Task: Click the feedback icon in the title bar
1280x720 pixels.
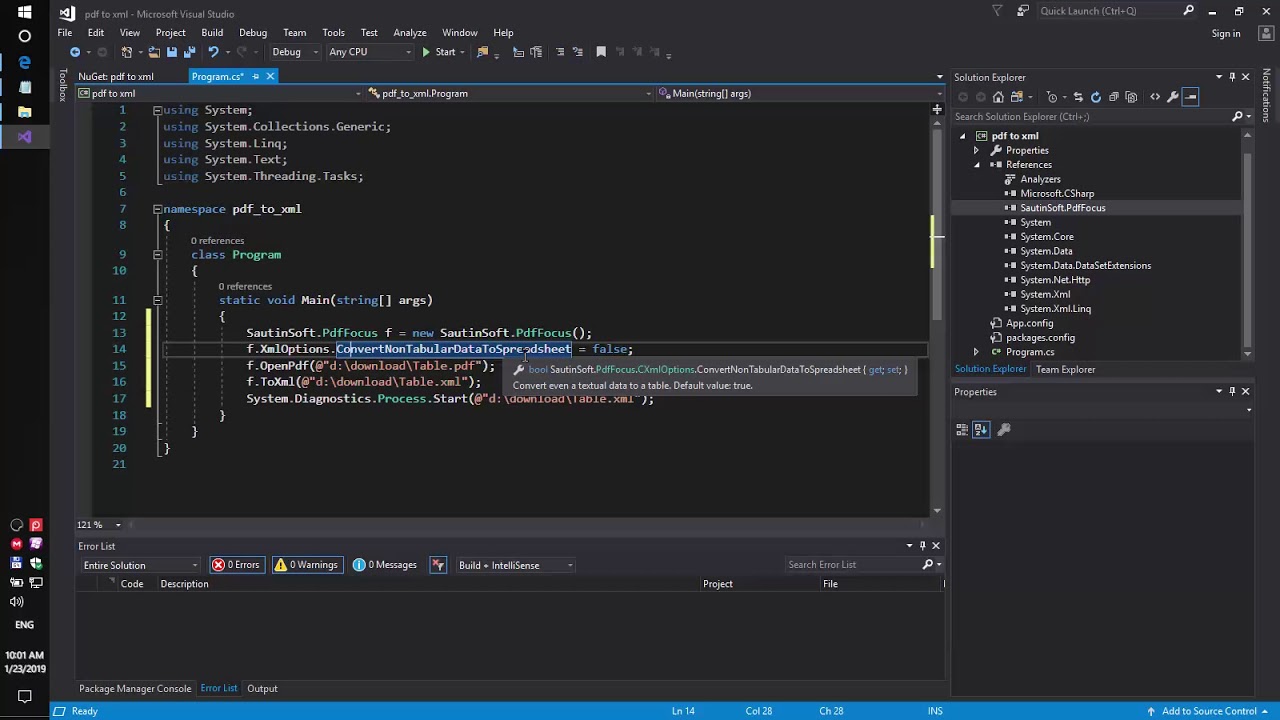Action: click(1022, 11)
